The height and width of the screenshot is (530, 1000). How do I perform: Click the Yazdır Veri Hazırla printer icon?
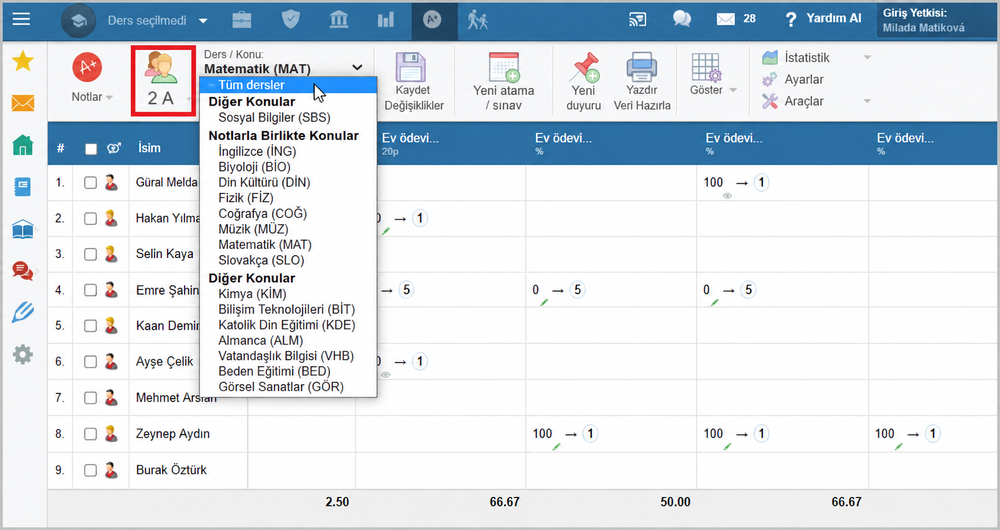coord(642,67)
